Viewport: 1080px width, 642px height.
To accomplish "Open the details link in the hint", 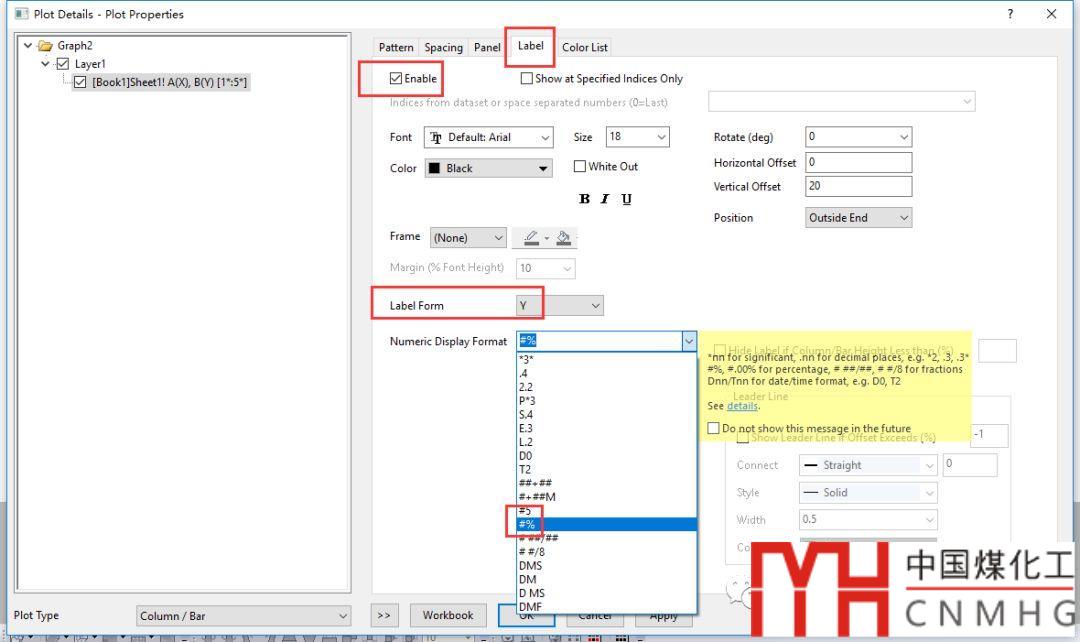I will point(742,406).
